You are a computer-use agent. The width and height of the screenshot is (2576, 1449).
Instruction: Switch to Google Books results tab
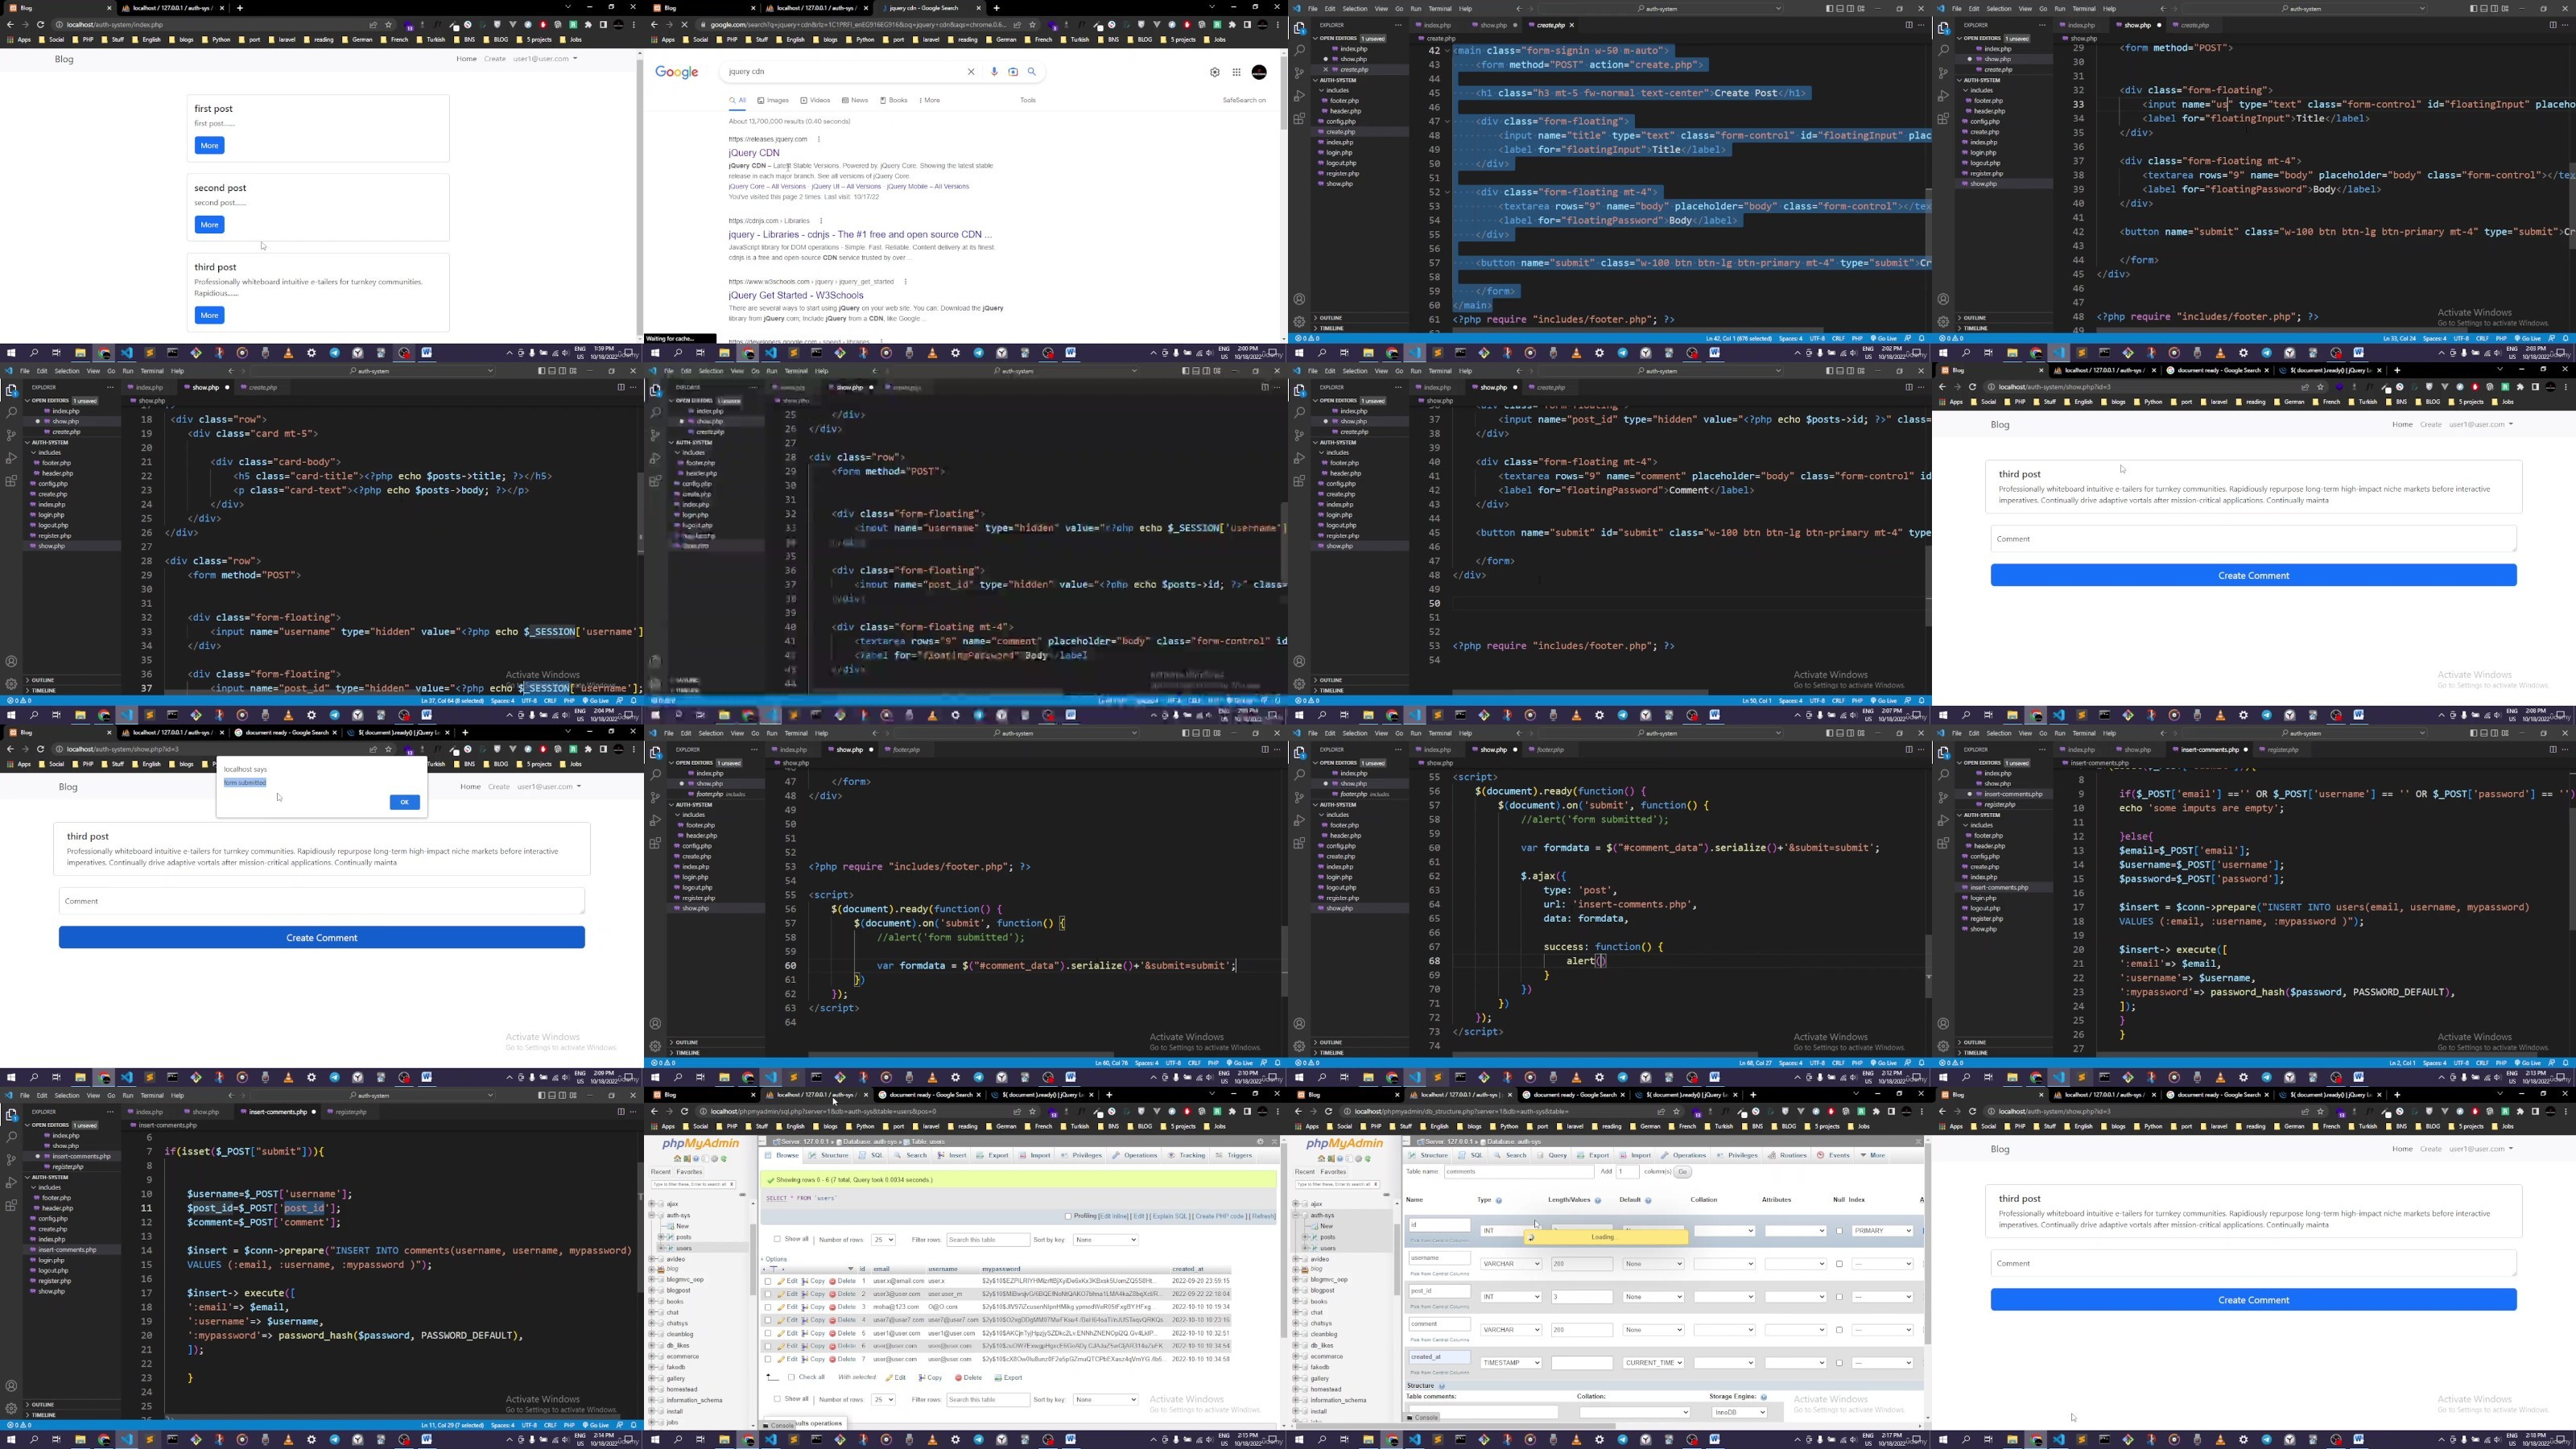(x=893, y=100)
